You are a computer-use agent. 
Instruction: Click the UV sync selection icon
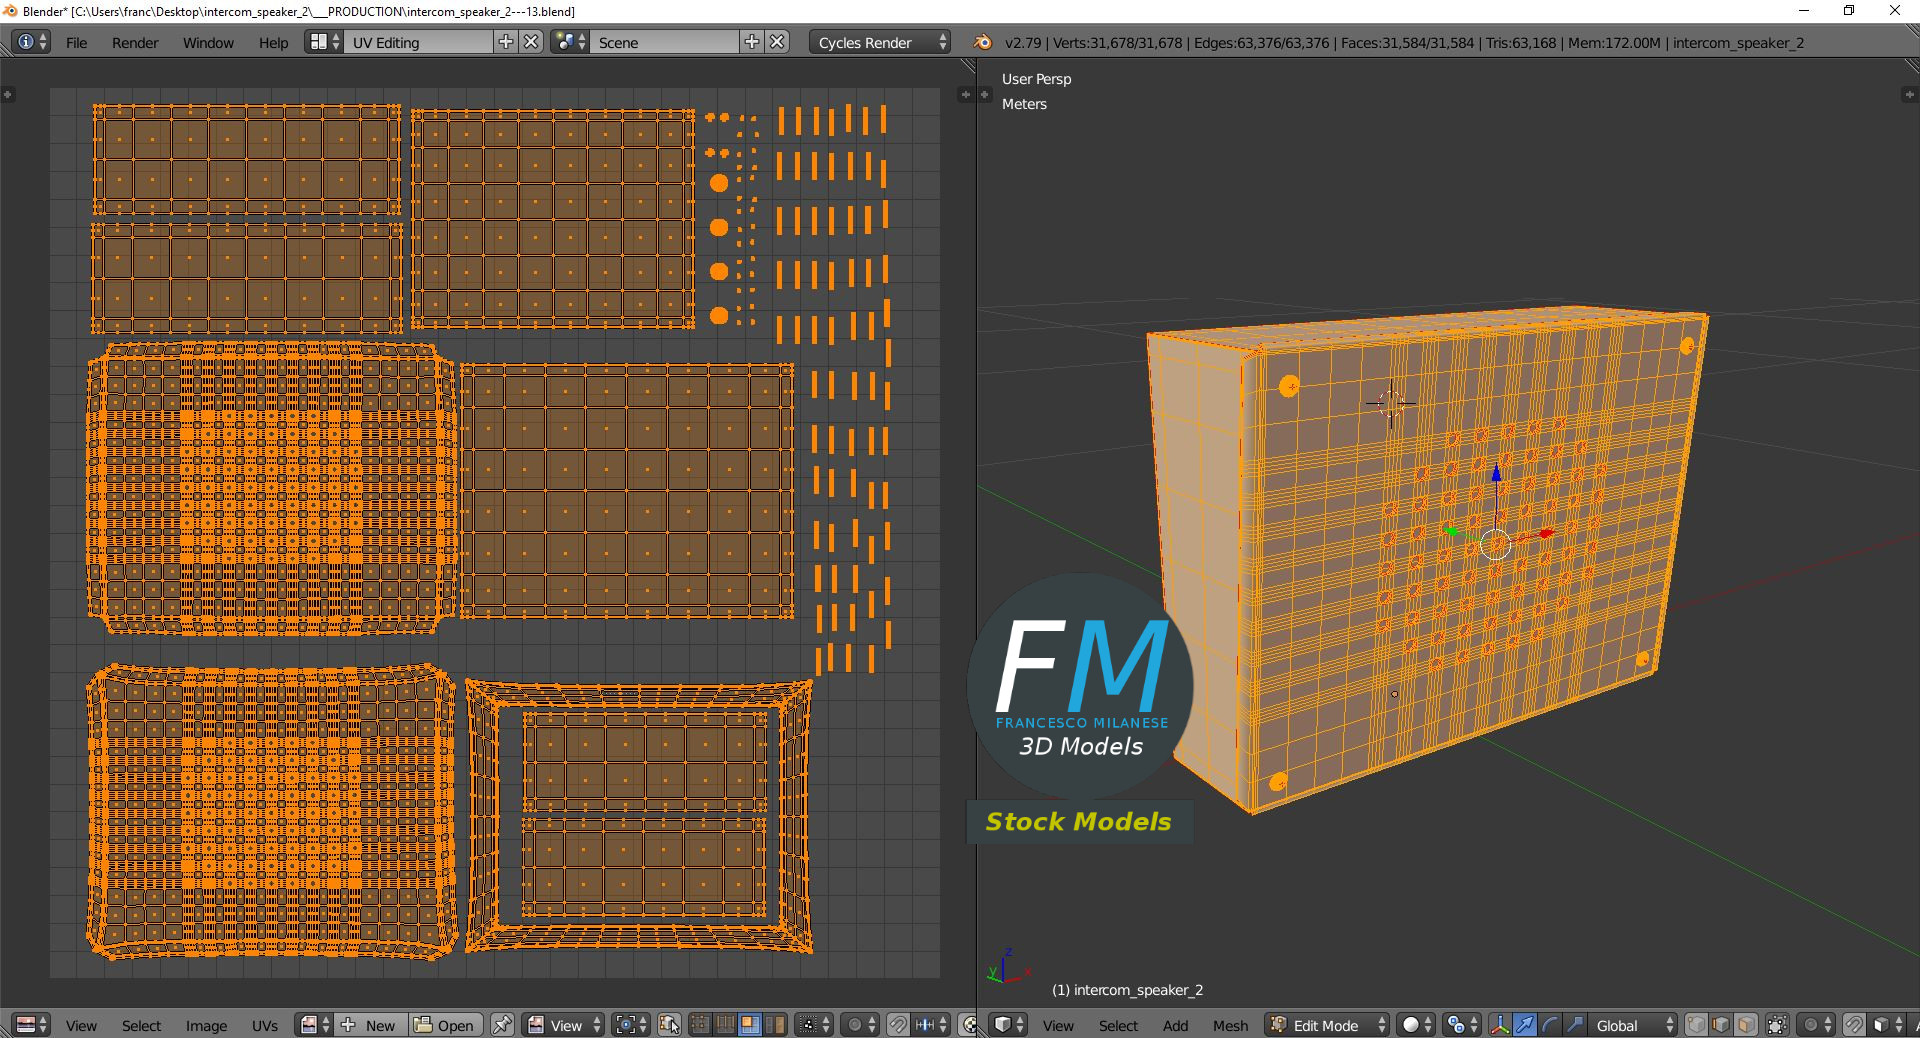pyautogui.click(x=669, y=1025)
